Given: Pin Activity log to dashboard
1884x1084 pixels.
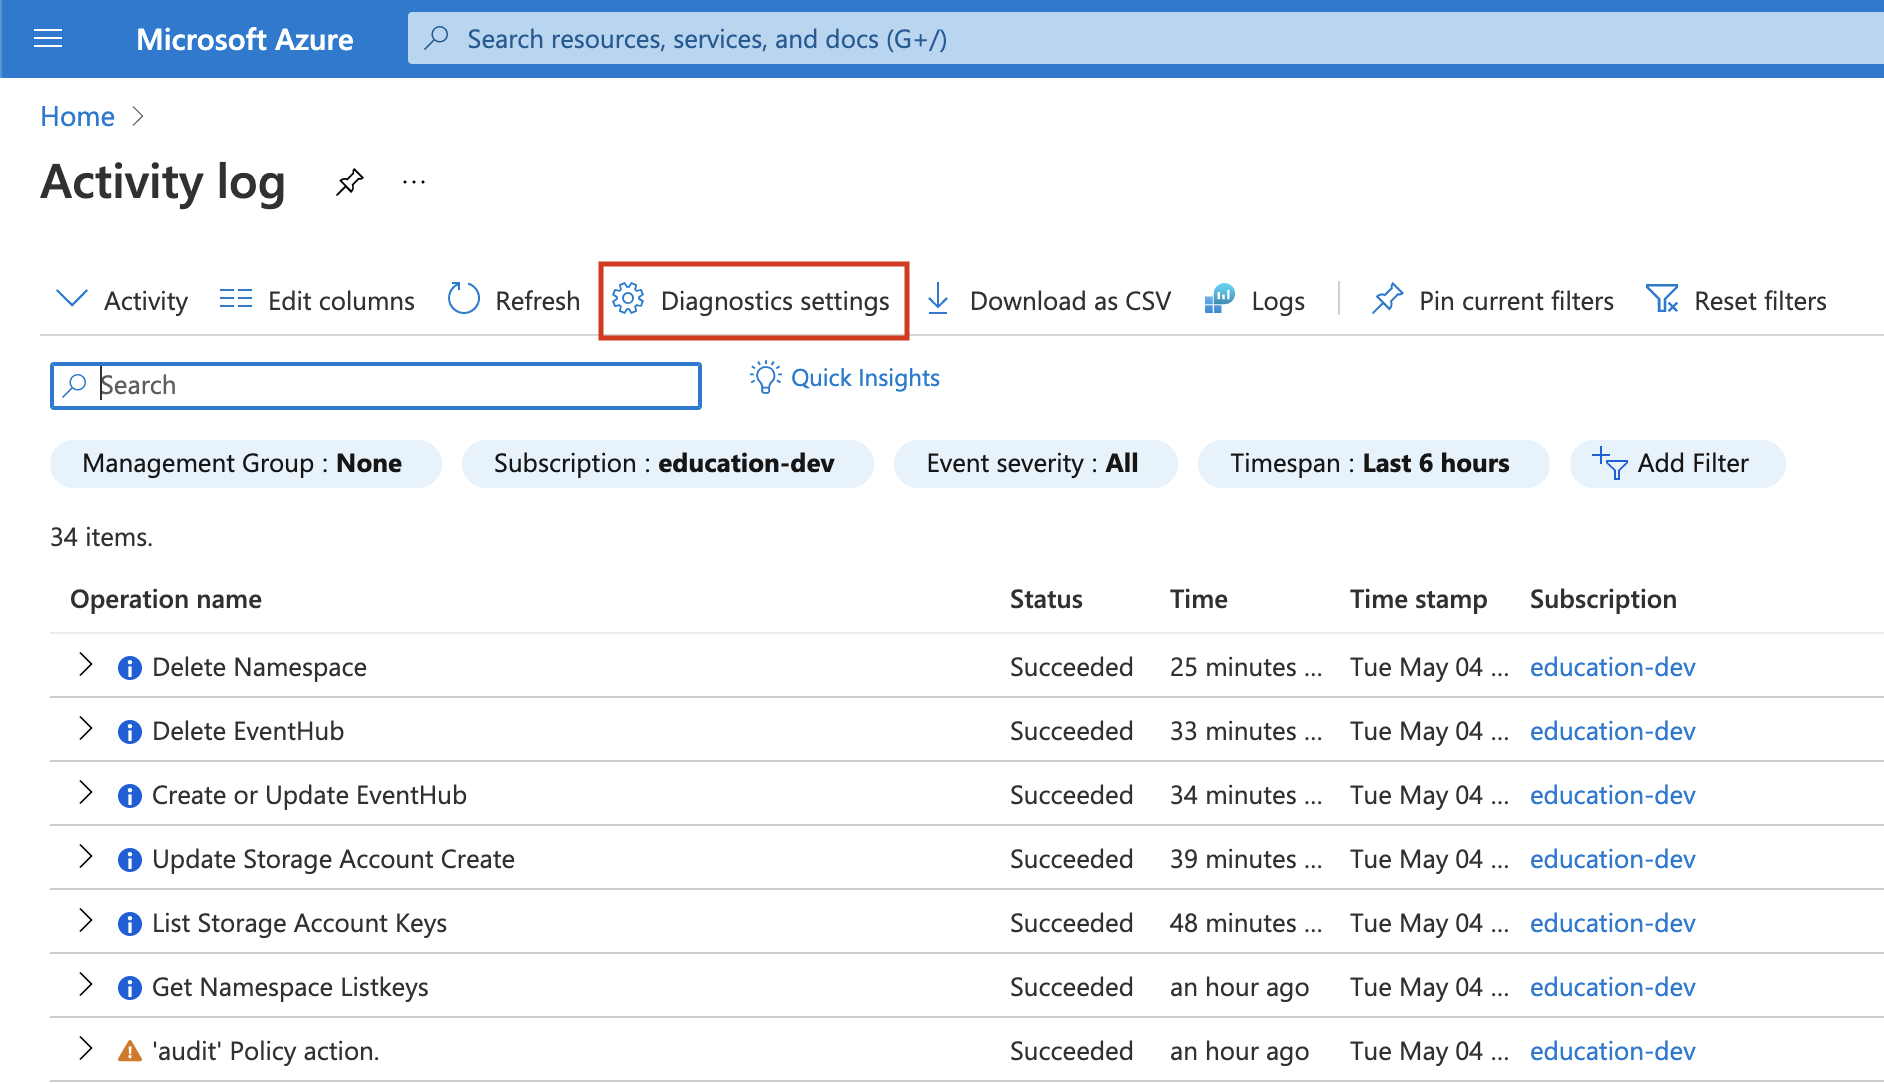Looking at the screenshot, I should (349, 181).
